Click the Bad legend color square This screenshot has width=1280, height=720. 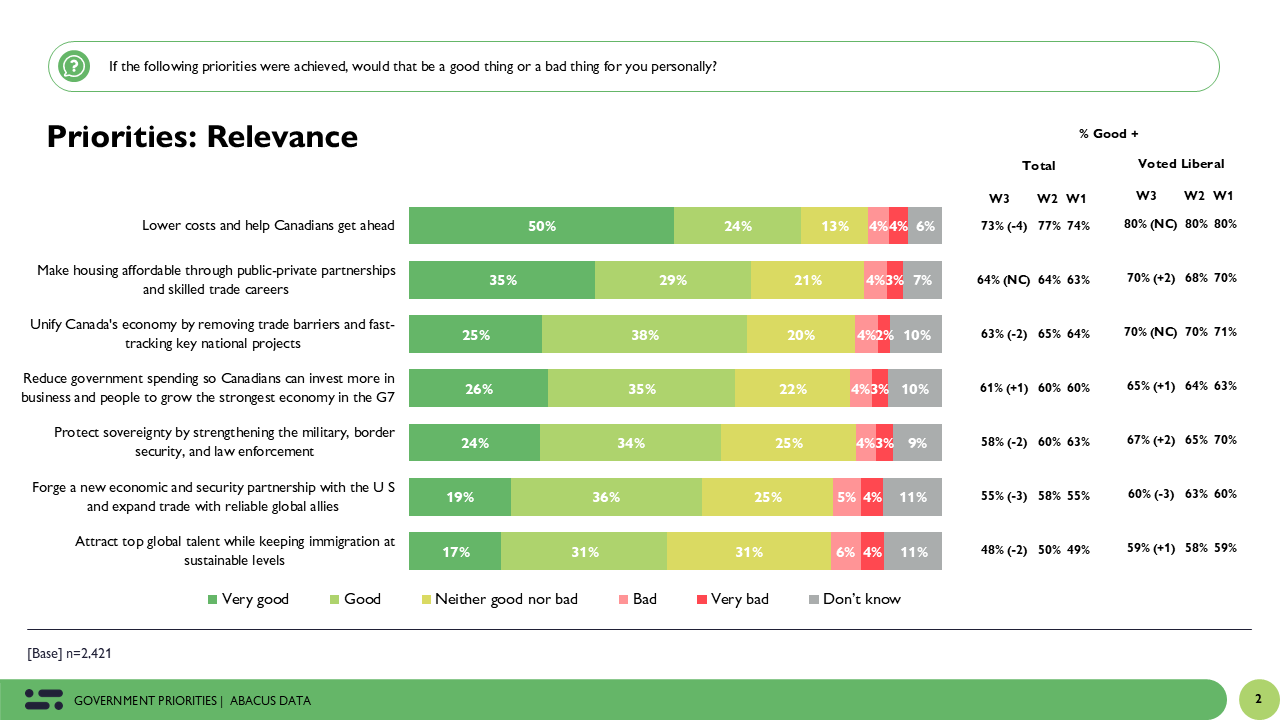[623, 600]
